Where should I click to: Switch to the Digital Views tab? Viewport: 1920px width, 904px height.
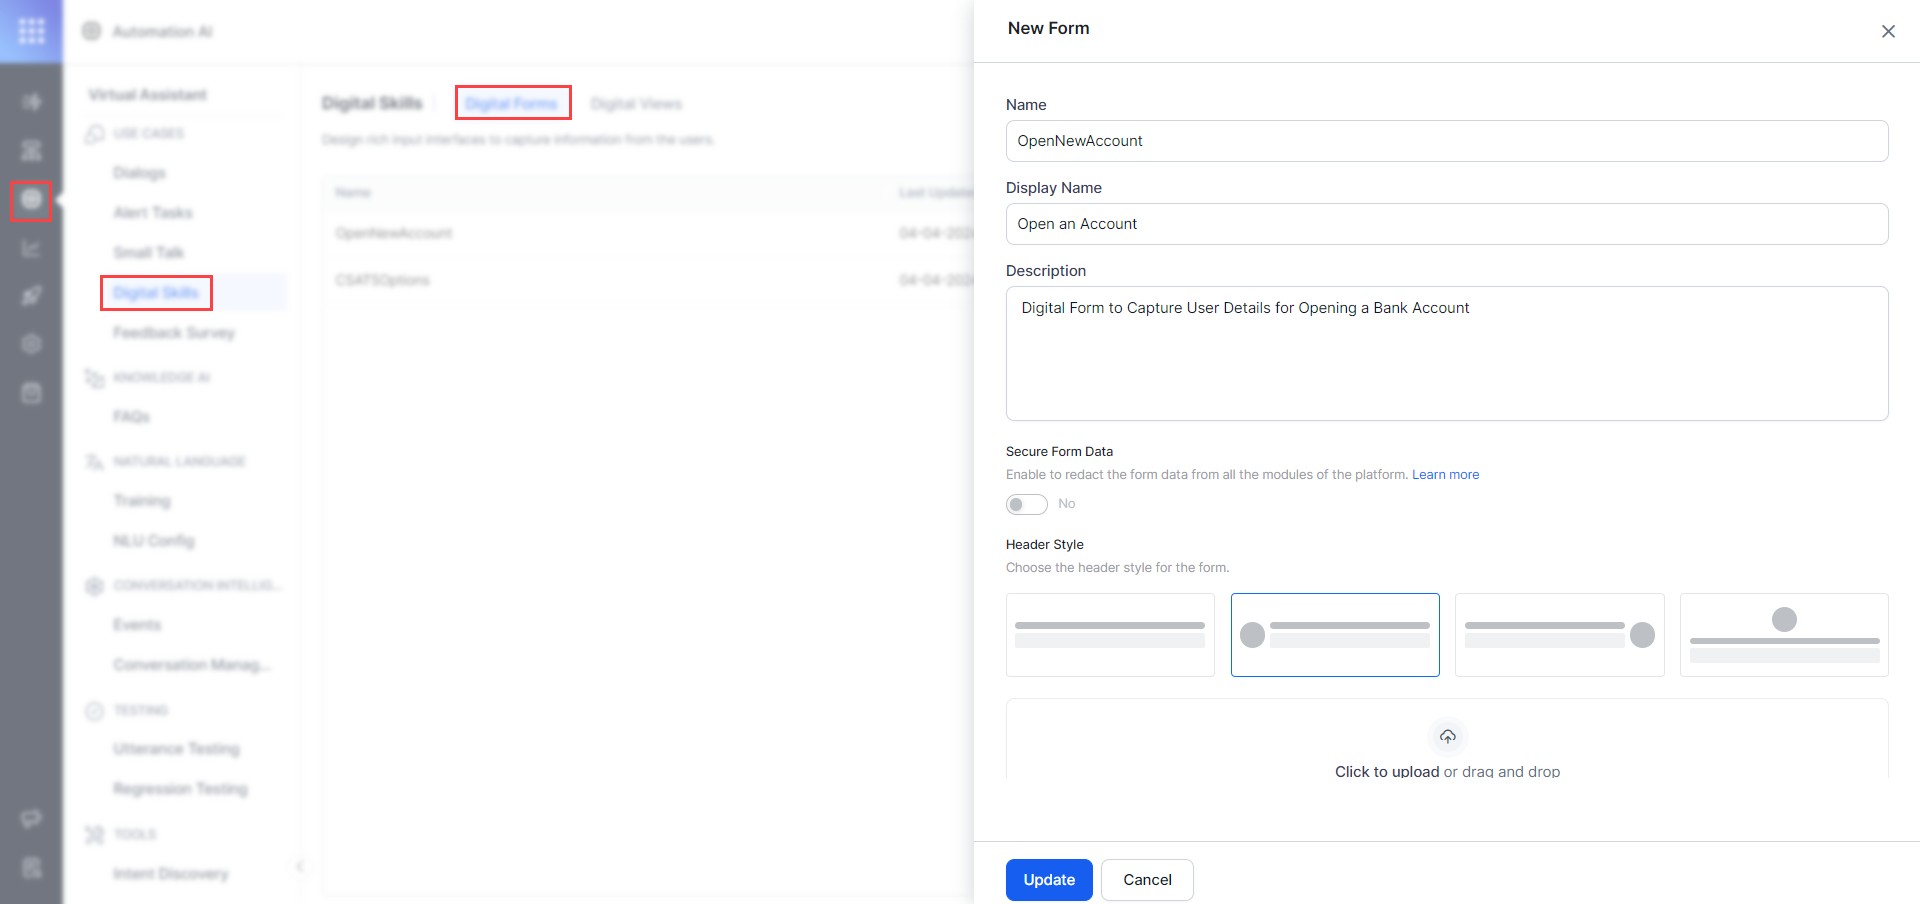(x=636, y=104)
